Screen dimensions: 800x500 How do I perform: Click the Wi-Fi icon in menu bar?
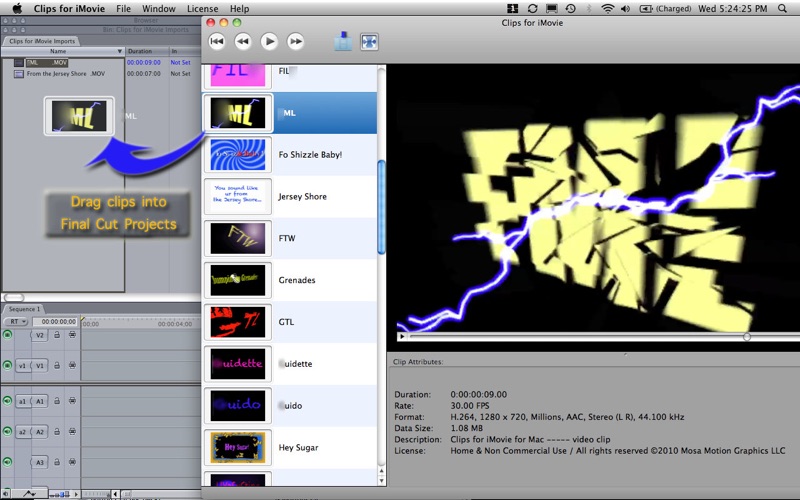607,9
